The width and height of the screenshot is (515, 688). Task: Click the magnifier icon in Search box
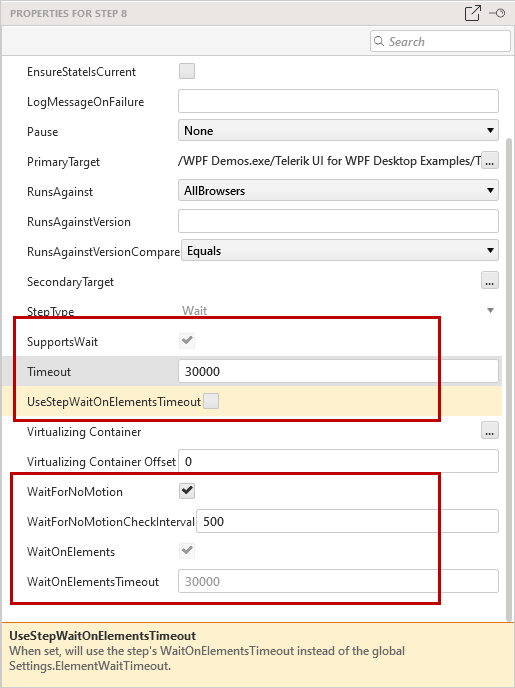(x=379, y=42)
